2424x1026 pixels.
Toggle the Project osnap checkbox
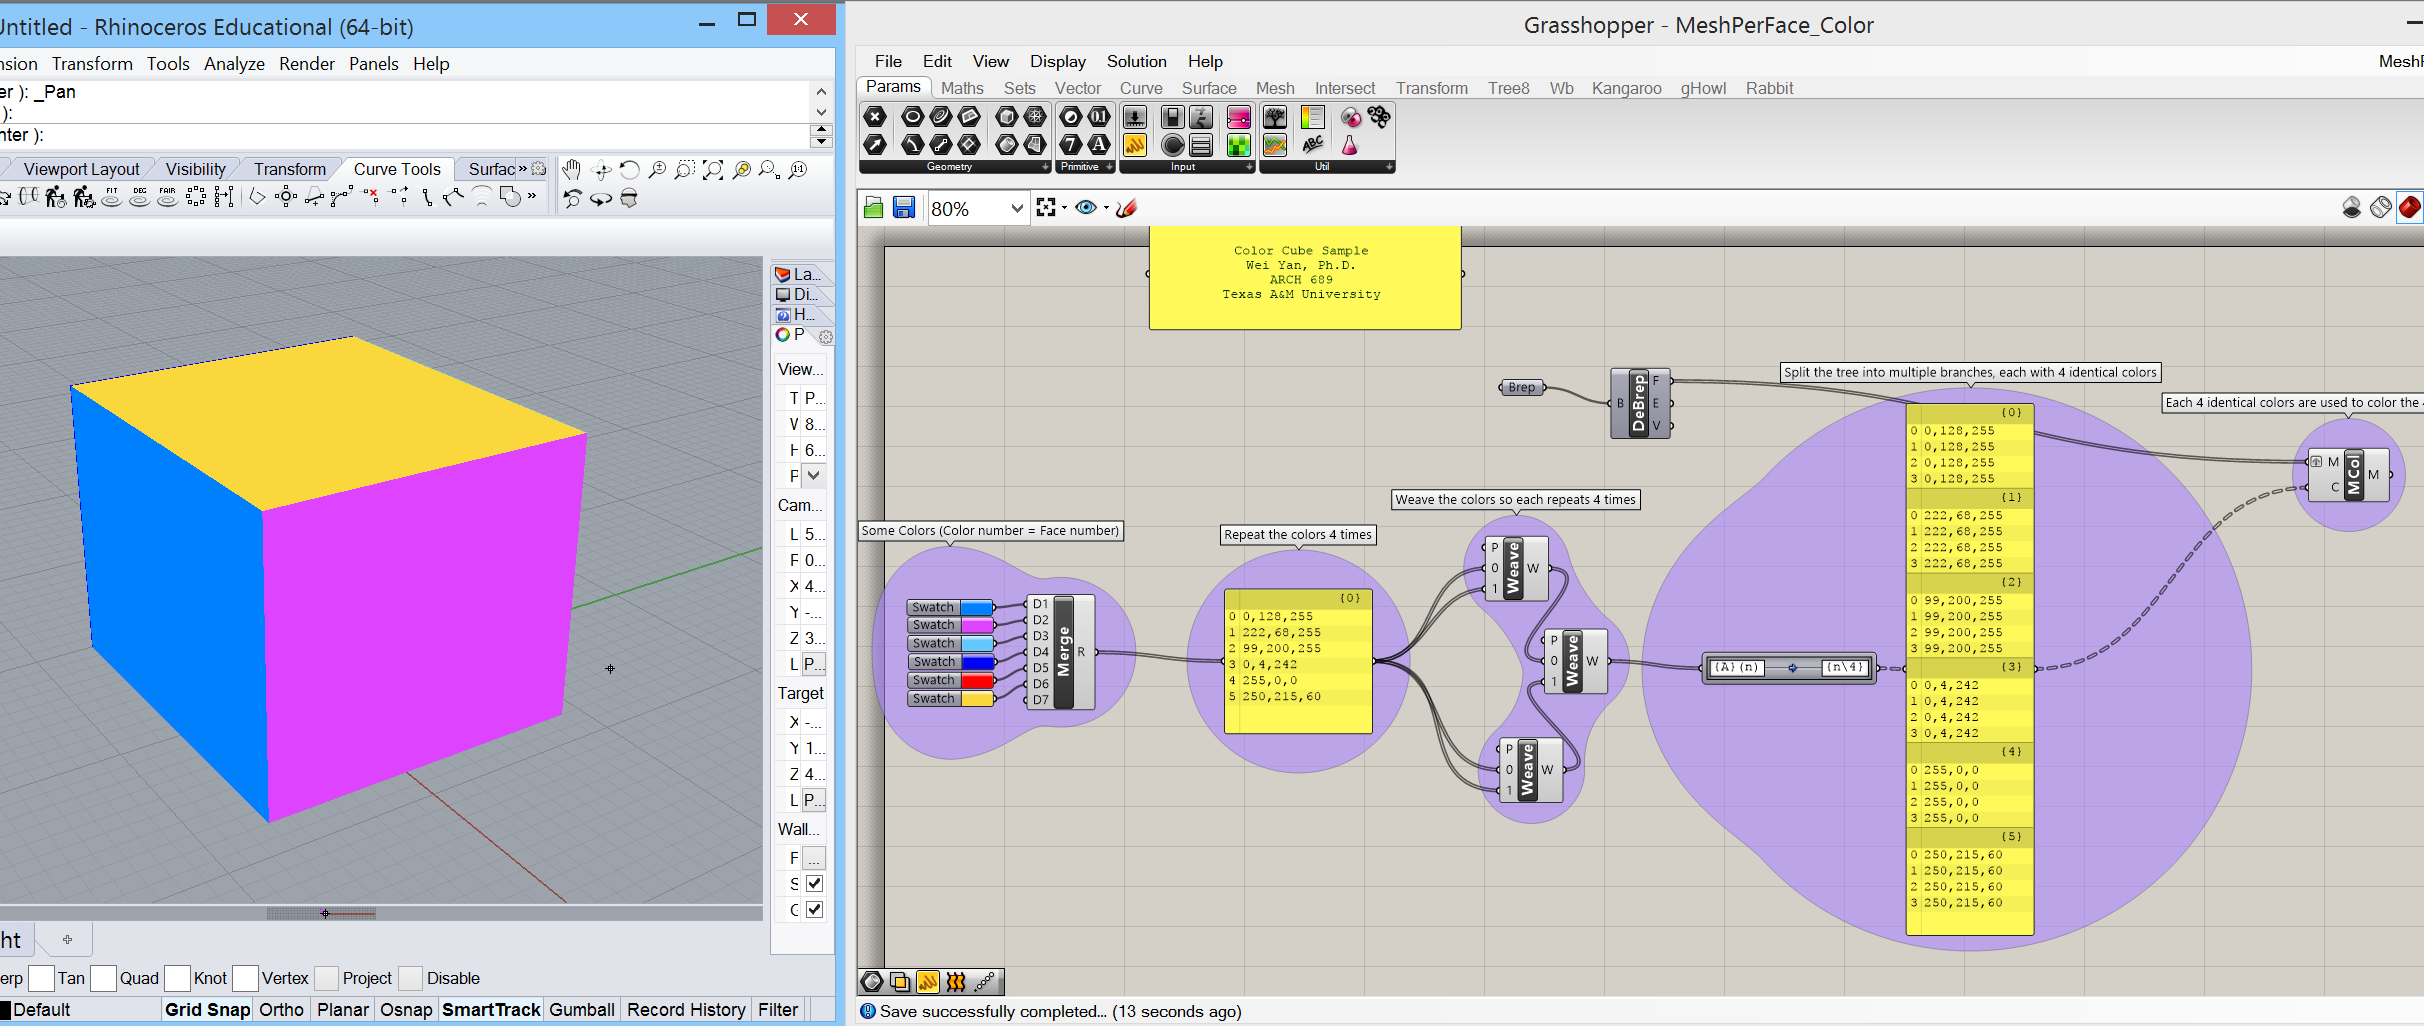tap(326, 978)
